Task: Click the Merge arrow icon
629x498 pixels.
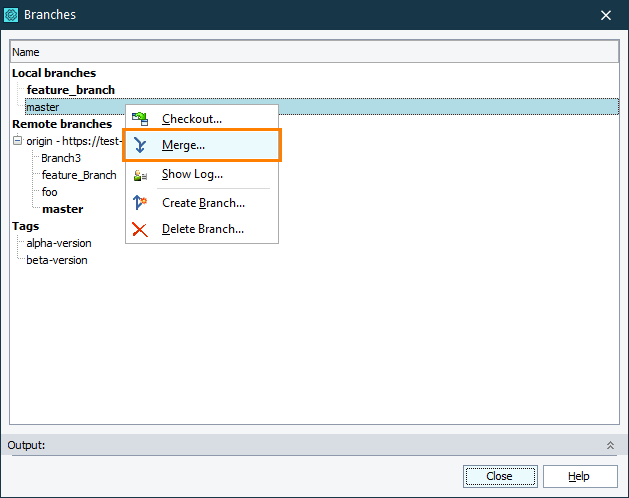Action: click(140, 145)
